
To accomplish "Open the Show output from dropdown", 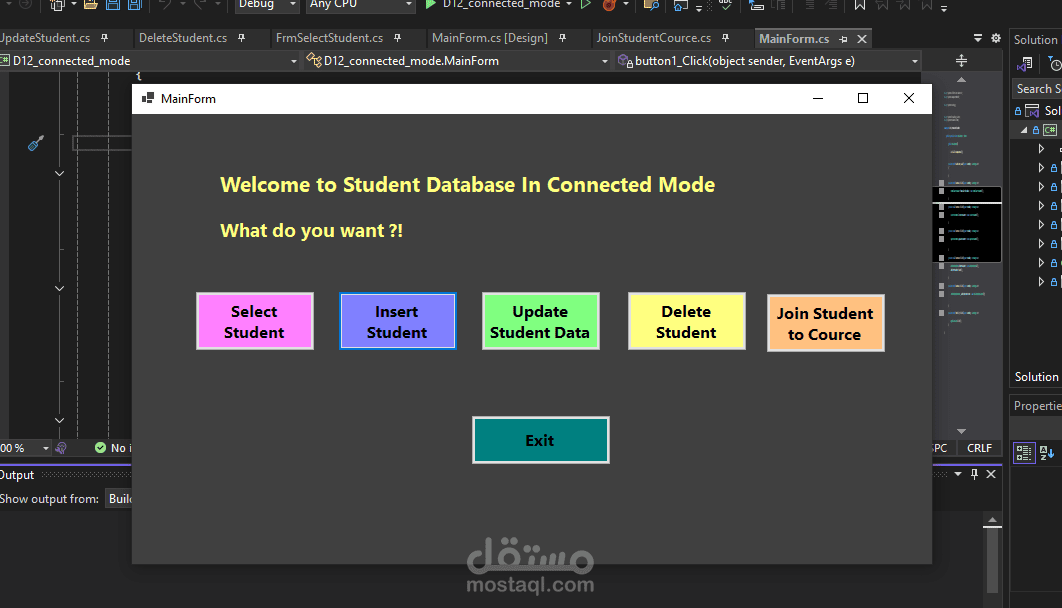I will pyautogui.click(x=119, y=499).
